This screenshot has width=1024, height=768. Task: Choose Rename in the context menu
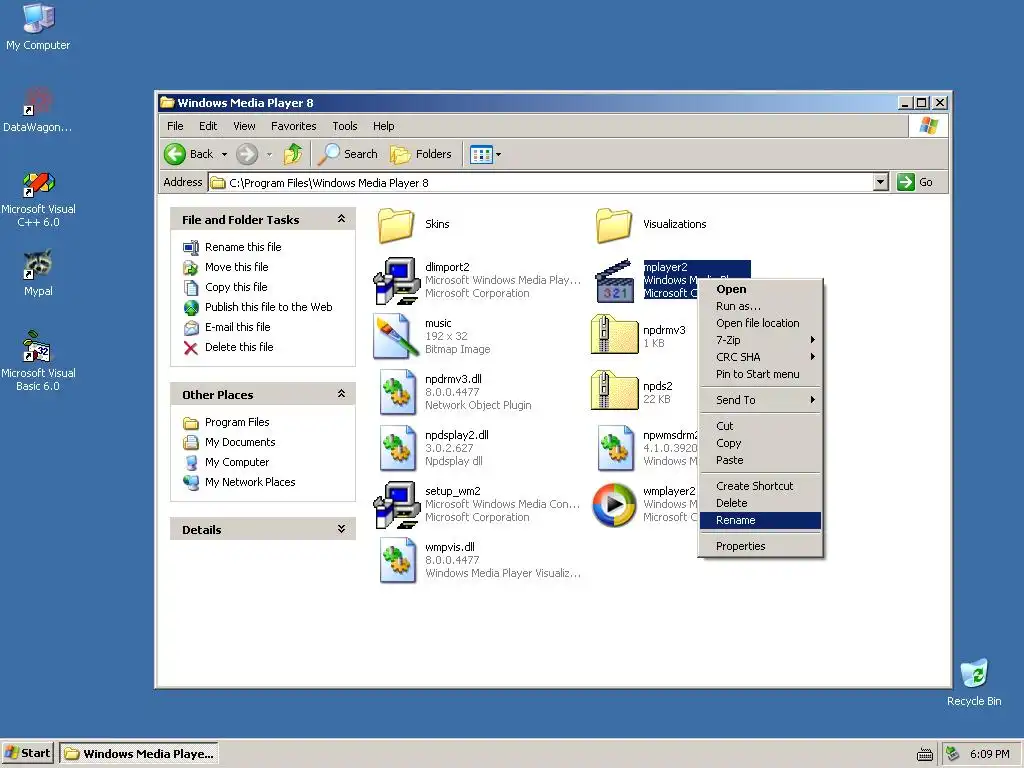tap(760, 520)
